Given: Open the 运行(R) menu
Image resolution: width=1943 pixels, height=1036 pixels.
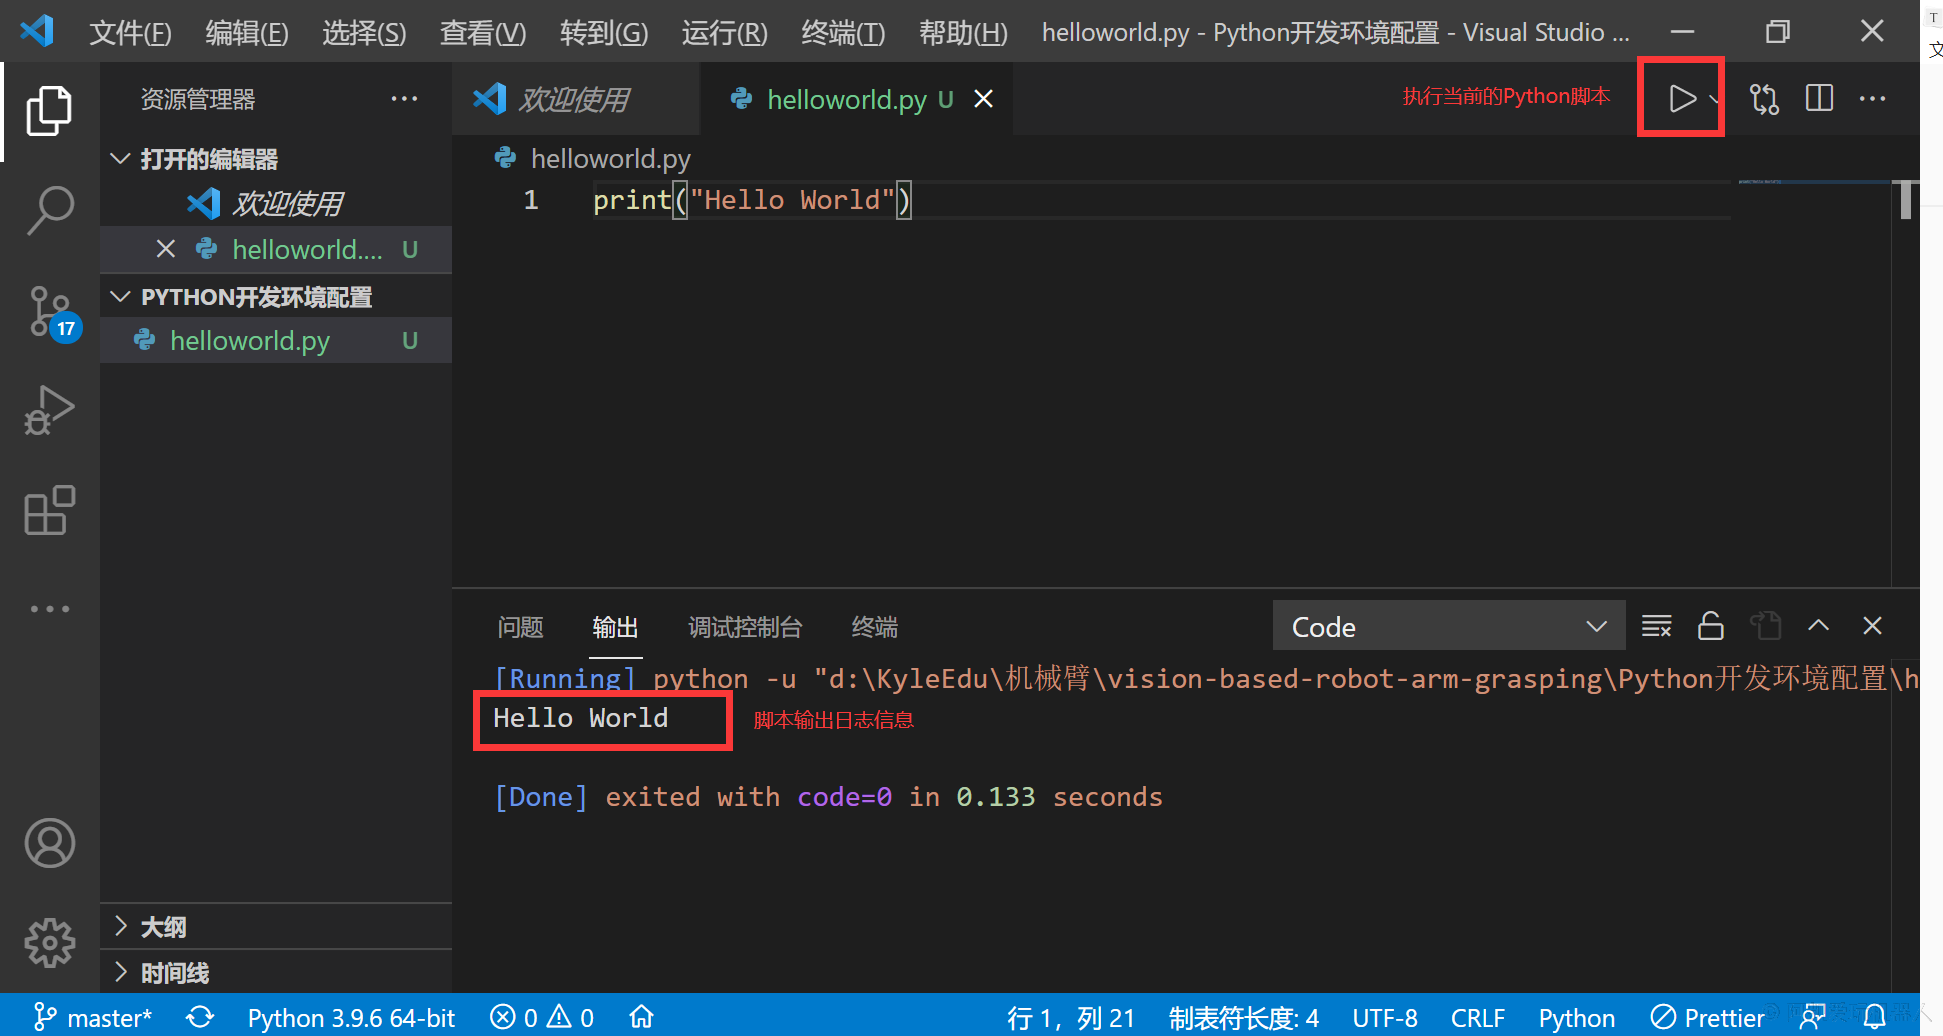Looking at the screenshot, I should [x=724, y=33].
